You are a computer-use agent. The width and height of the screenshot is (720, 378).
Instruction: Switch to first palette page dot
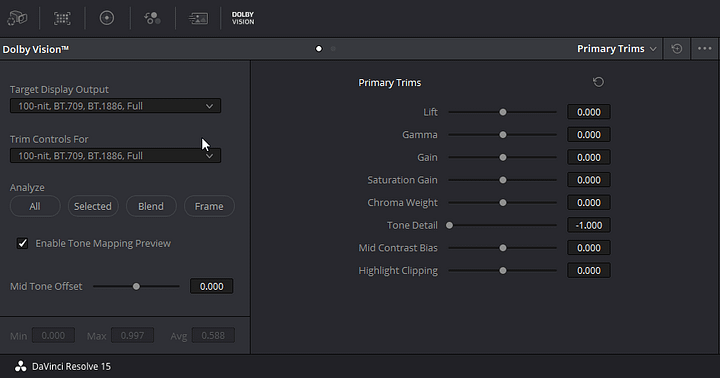coord(319,49)
